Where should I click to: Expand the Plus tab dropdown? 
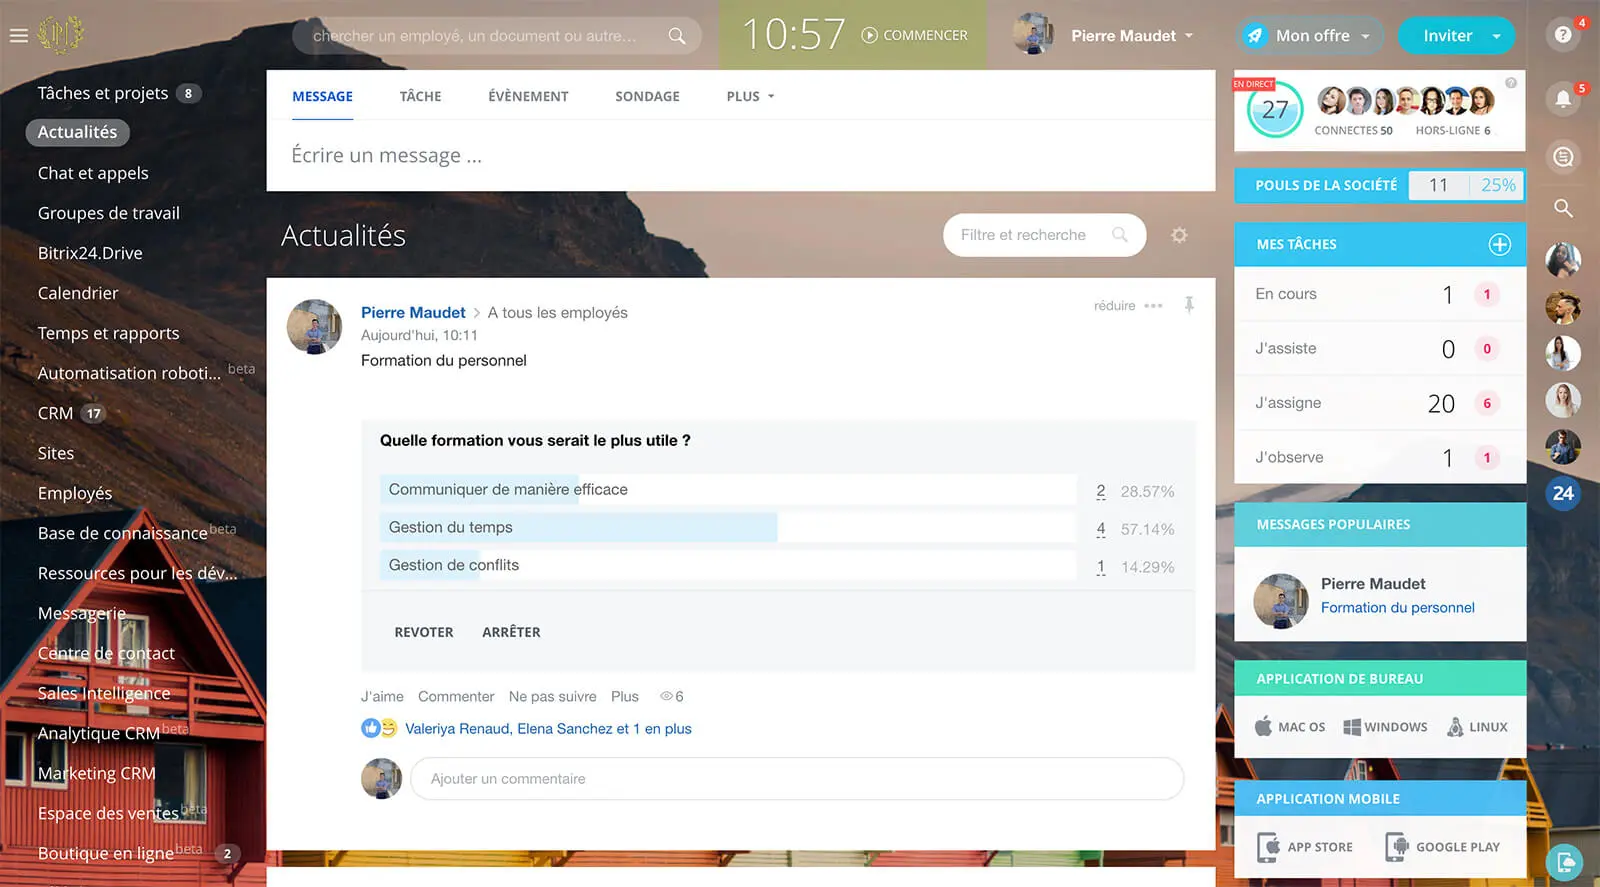pyautogui.click(x=750, y=96)
